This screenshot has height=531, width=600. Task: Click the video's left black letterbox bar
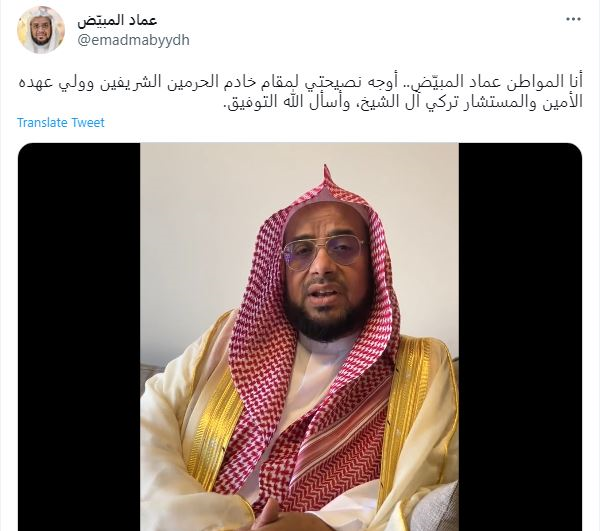coord(79,337)
